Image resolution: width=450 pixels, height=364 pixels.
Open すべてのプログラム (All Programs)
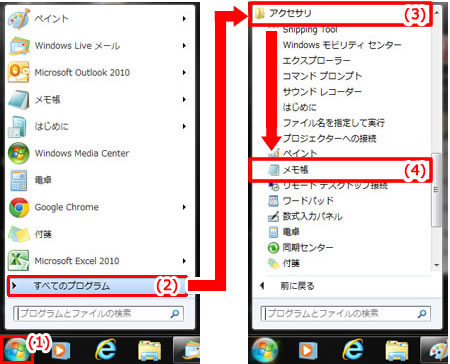tap(97, 286)
